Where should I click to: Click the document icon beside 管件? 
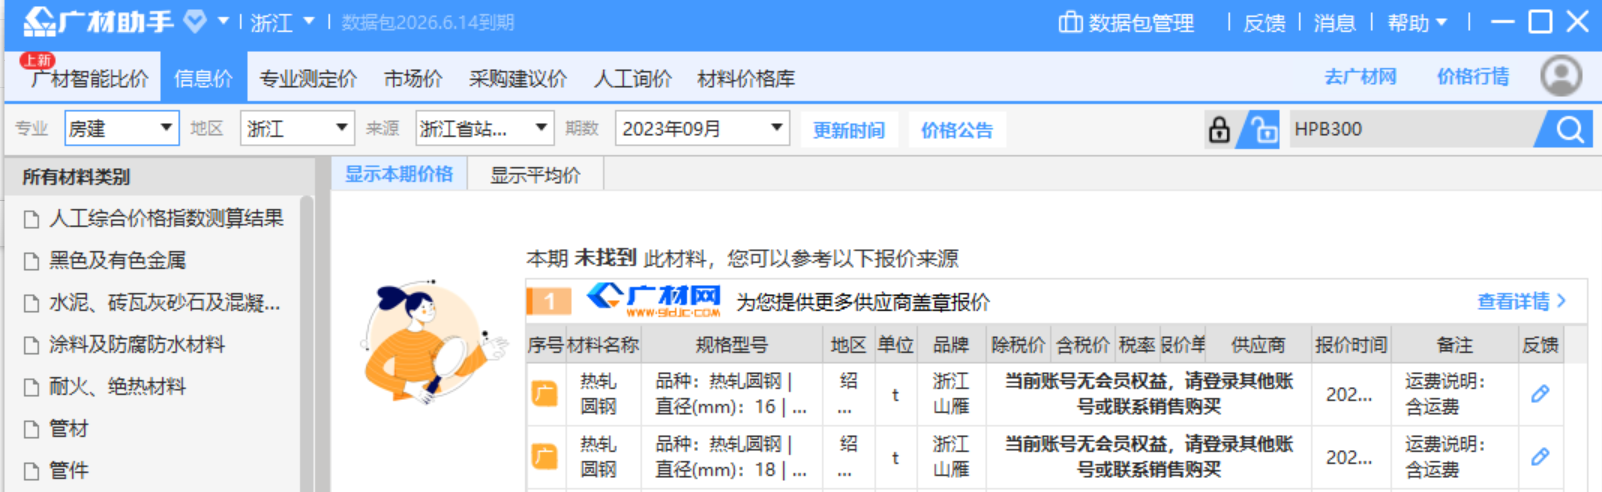click(x=31, y=471)
